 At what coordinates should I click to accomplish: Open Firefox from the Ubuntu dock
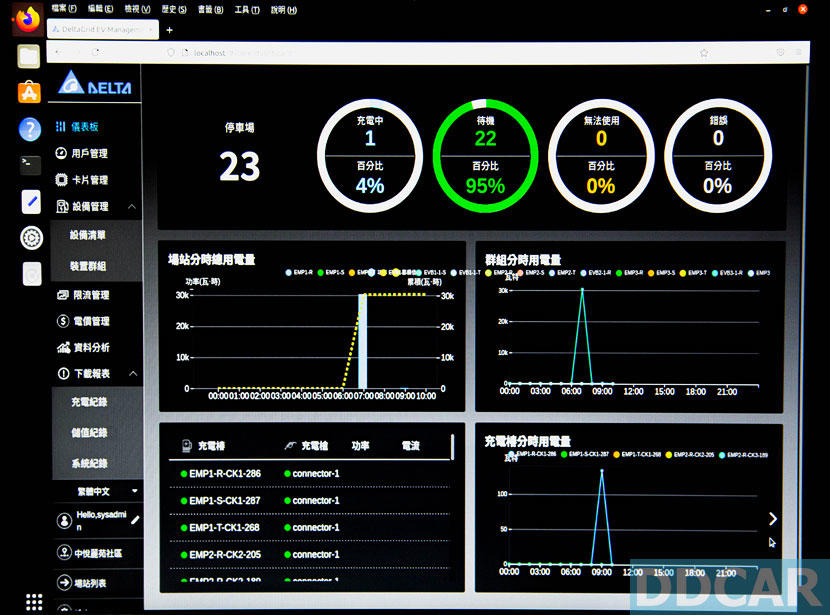pos(29,20)
